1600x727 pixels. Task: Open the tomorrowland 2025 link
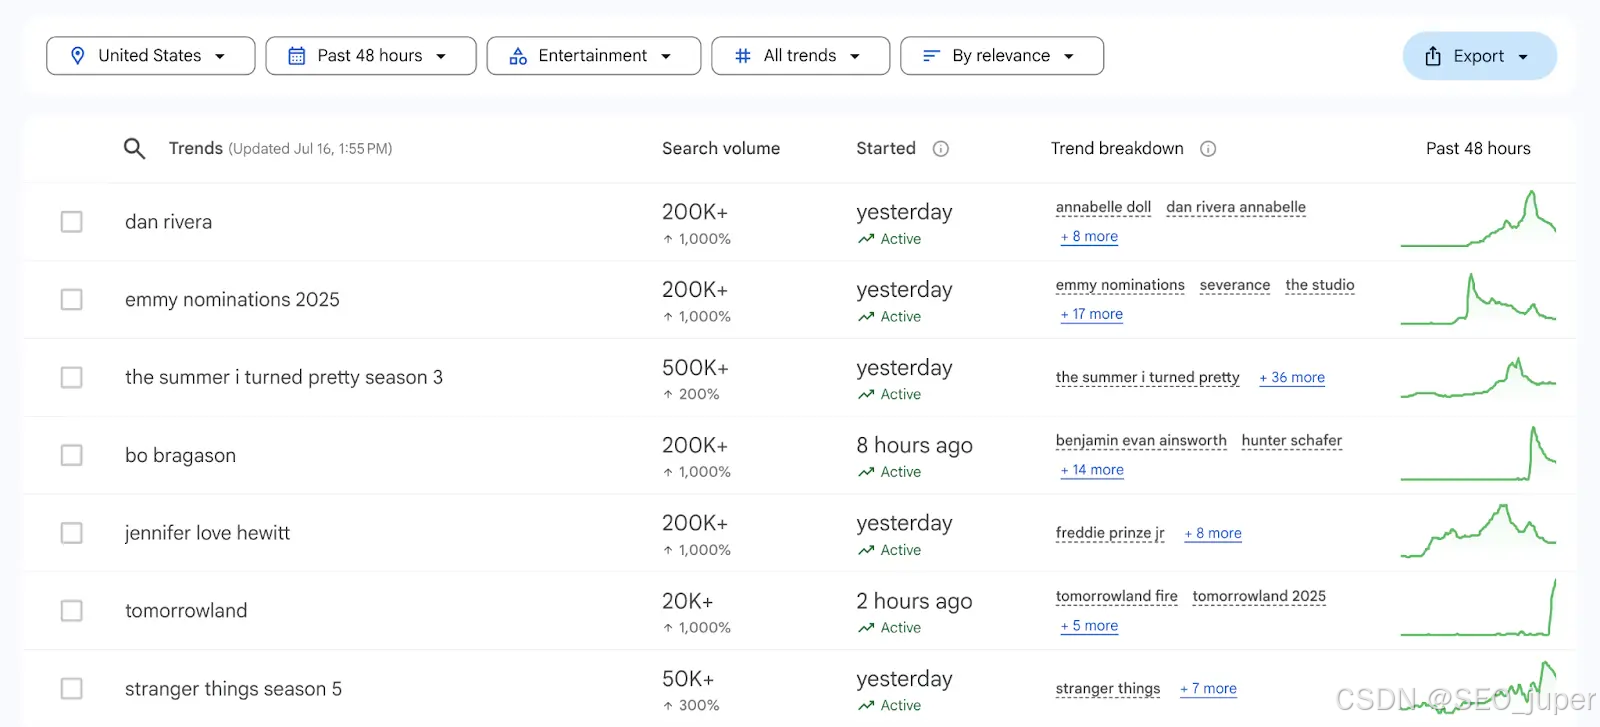click(x=1259, y=597)
